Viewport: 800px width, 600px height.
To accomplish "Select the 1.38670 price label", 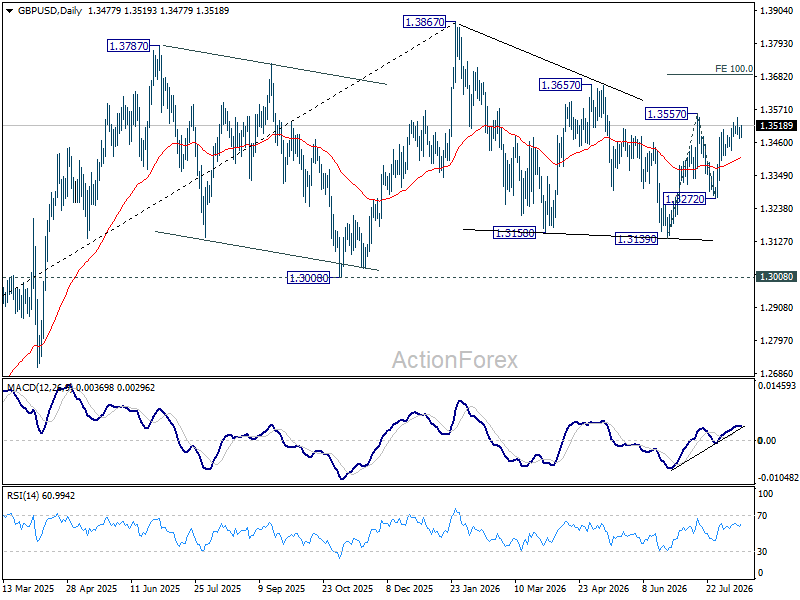I will tap(424, 22).
